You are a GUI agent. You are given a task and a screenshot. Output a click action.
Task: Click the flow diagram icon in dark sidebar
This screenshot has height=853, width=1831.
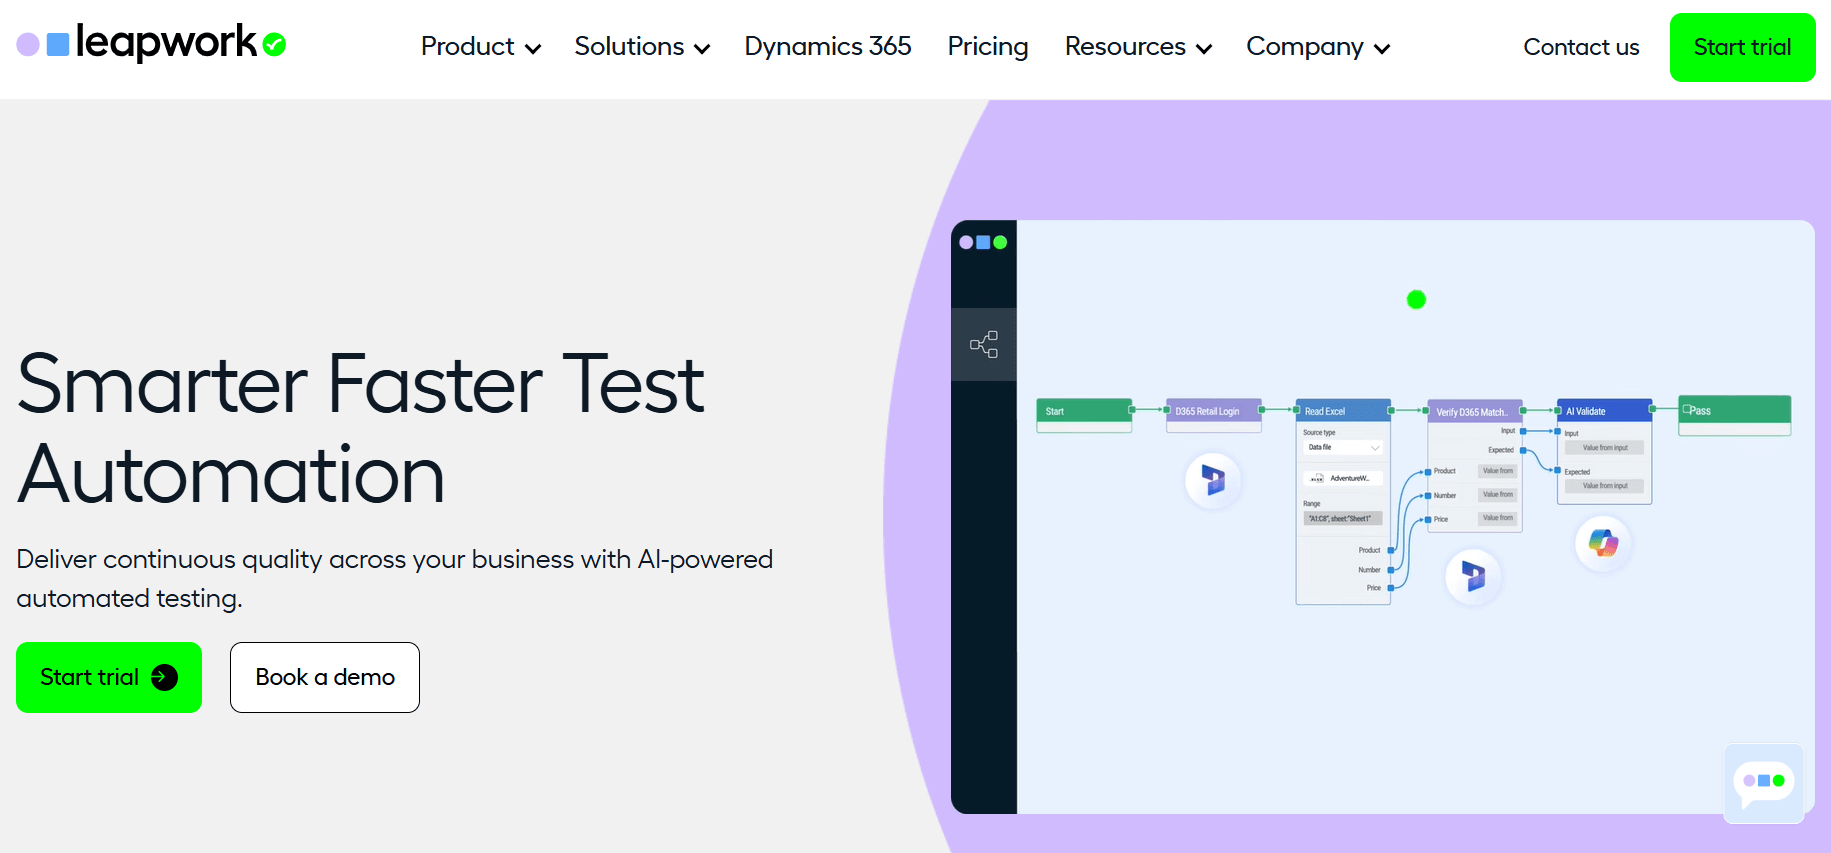point(984,344)
